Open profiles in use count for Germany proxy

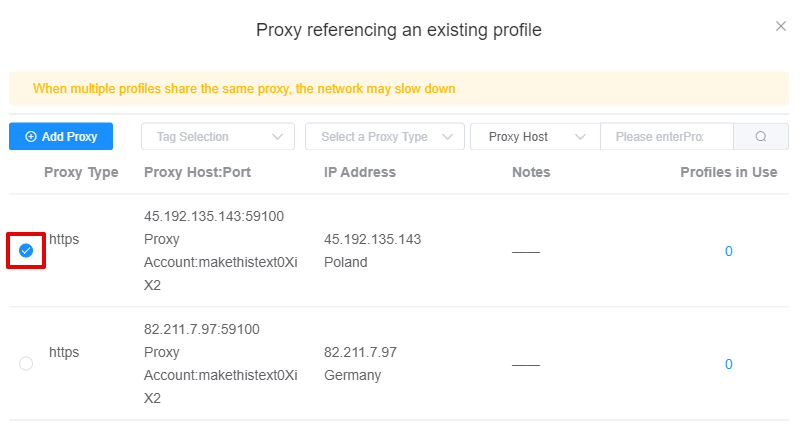click(x=728, y=364)
